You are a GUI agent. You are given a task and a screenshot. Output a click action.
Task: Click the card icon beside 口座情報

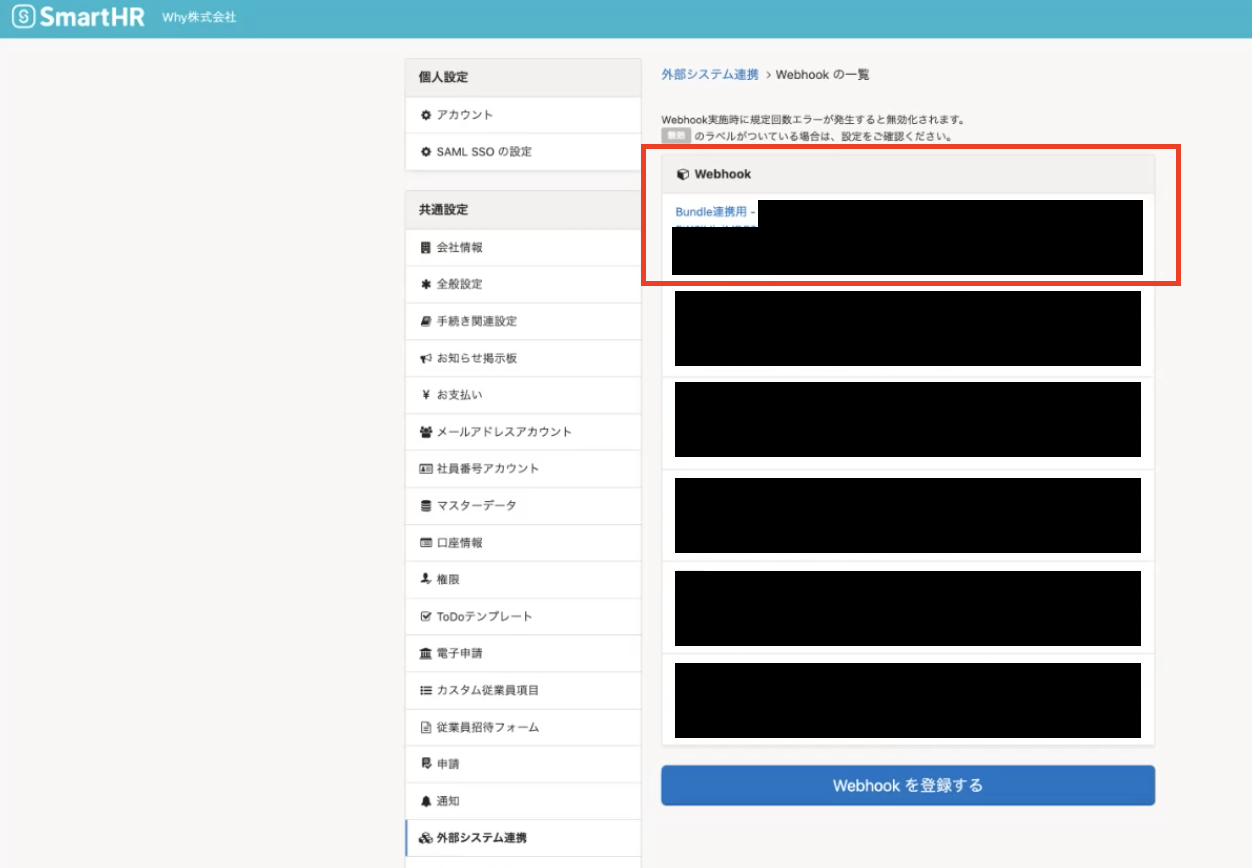[x=426, y=543]
